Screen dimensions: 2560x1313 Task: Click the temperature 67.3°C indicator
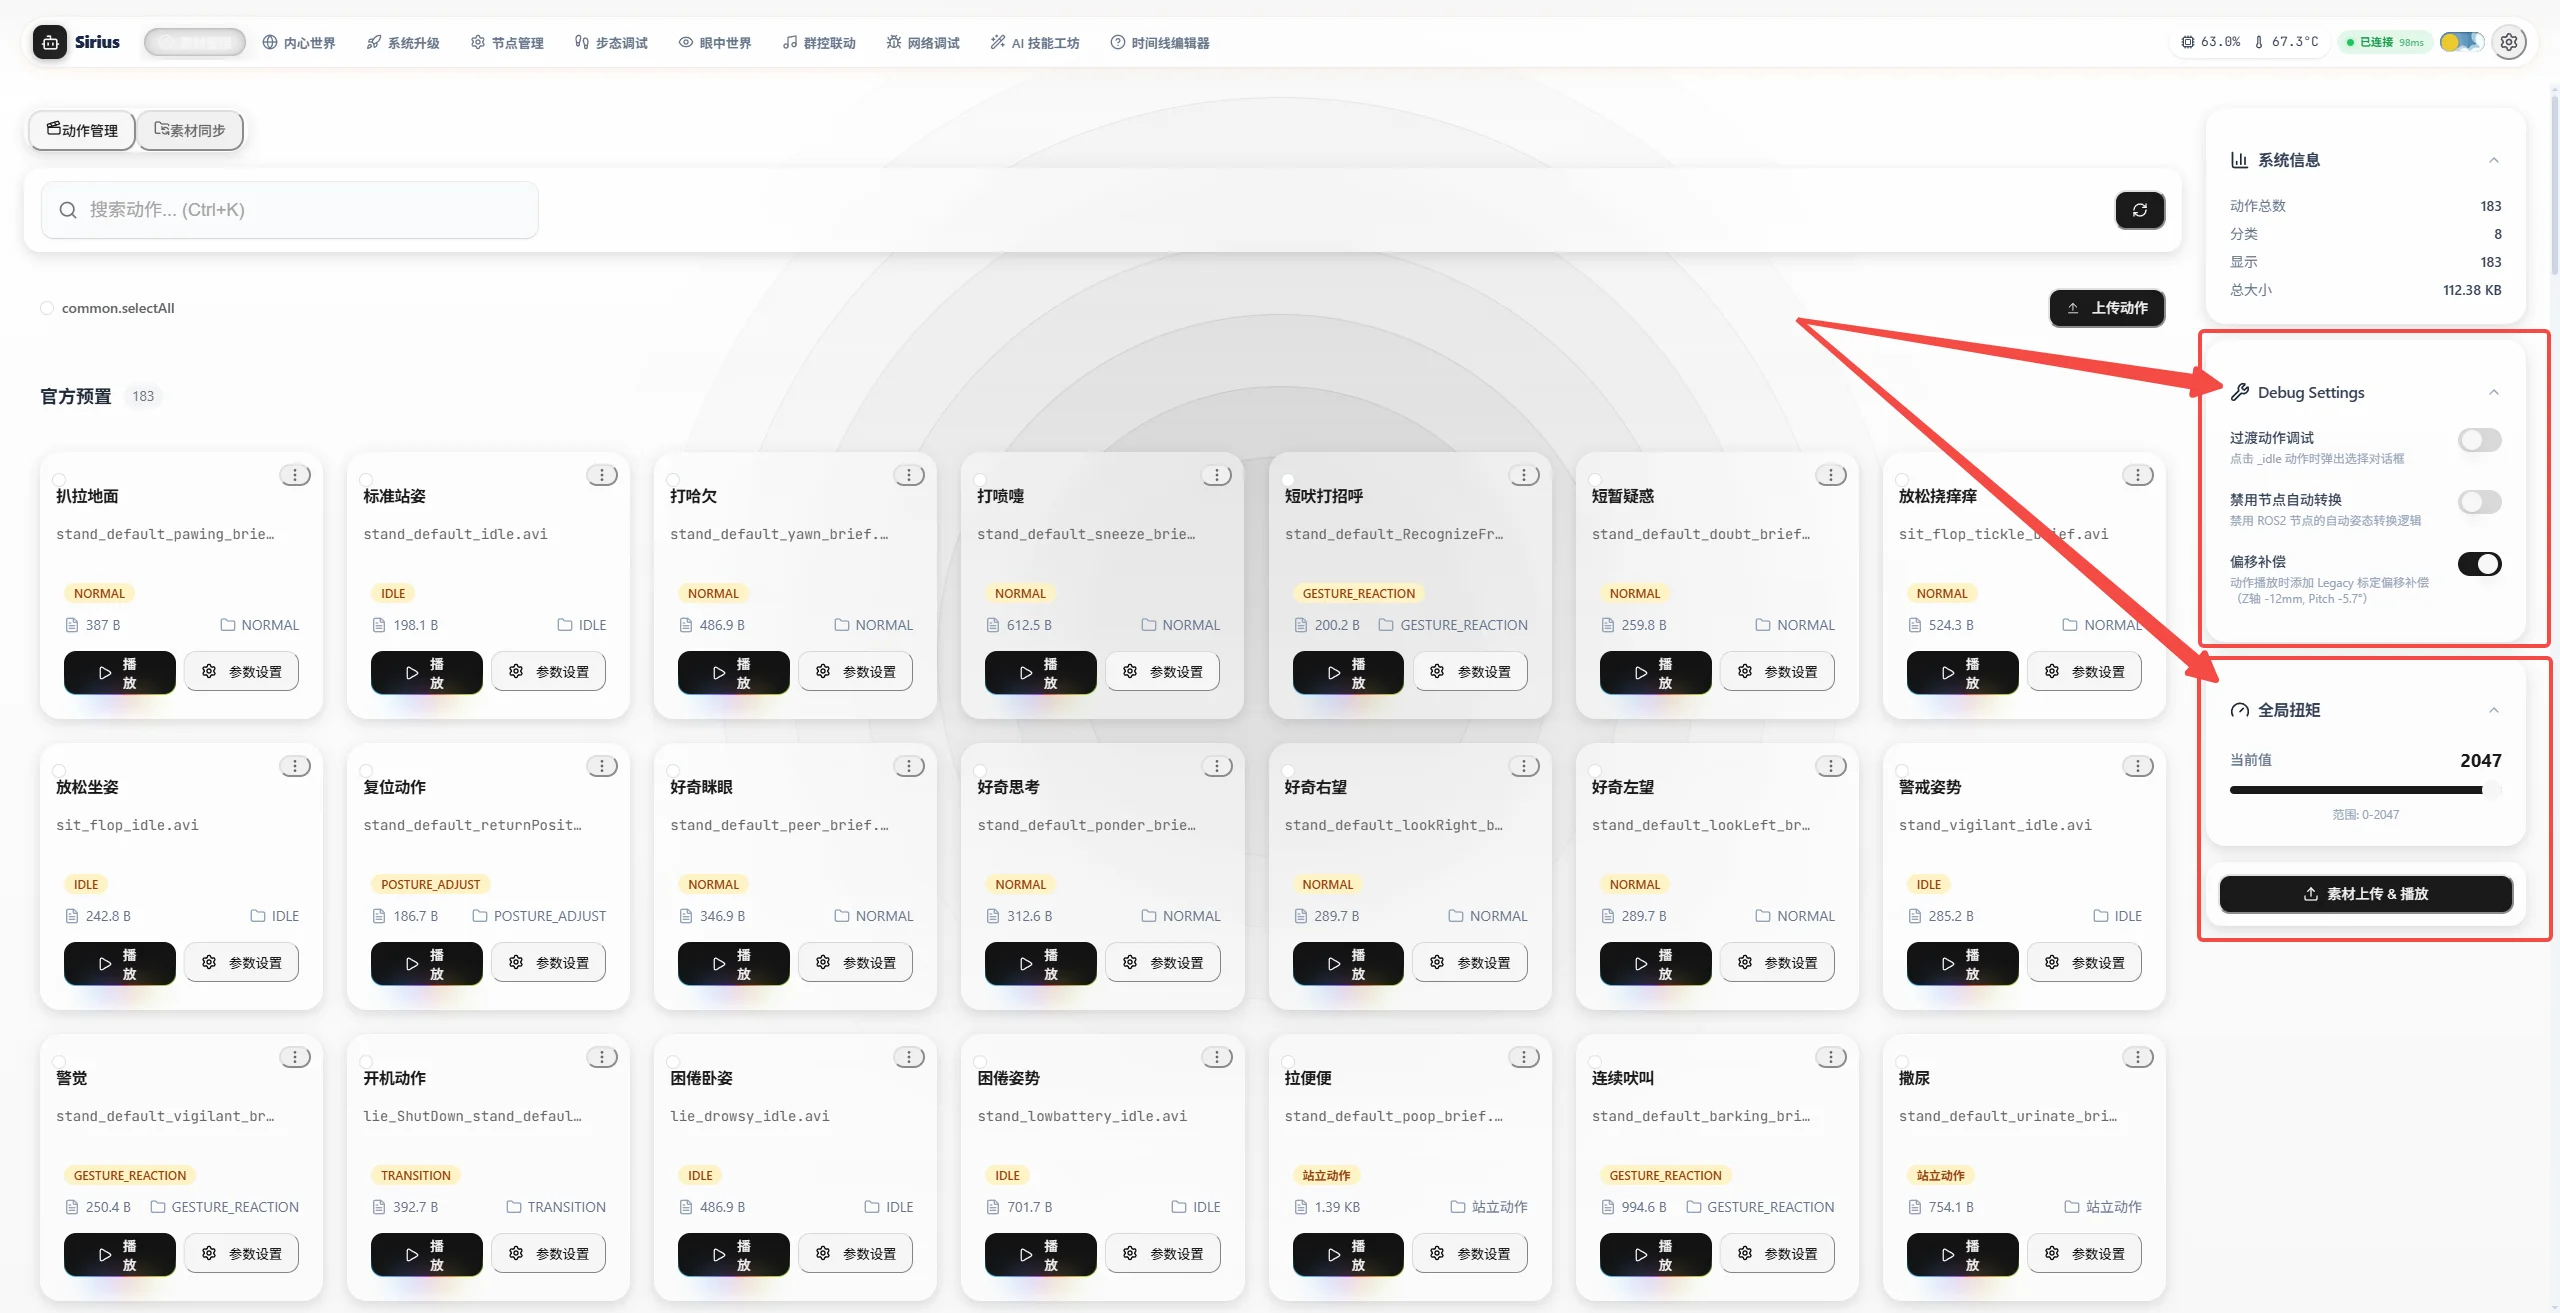point(2286,42)
